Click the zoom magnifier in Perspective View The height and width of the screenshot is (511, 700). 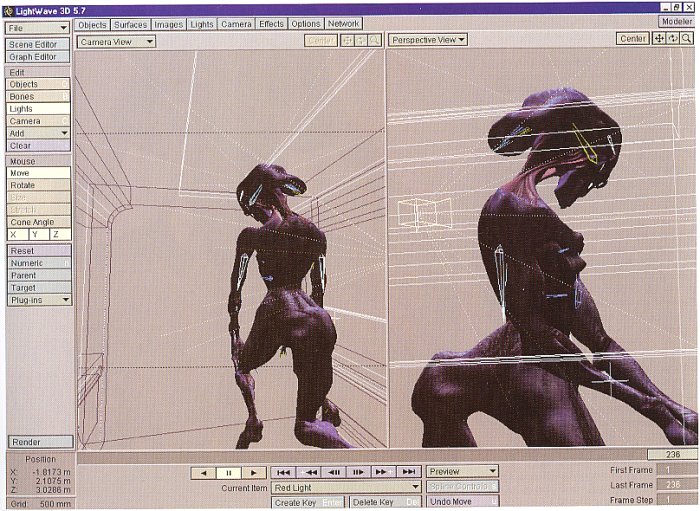[x=687, y=39]
